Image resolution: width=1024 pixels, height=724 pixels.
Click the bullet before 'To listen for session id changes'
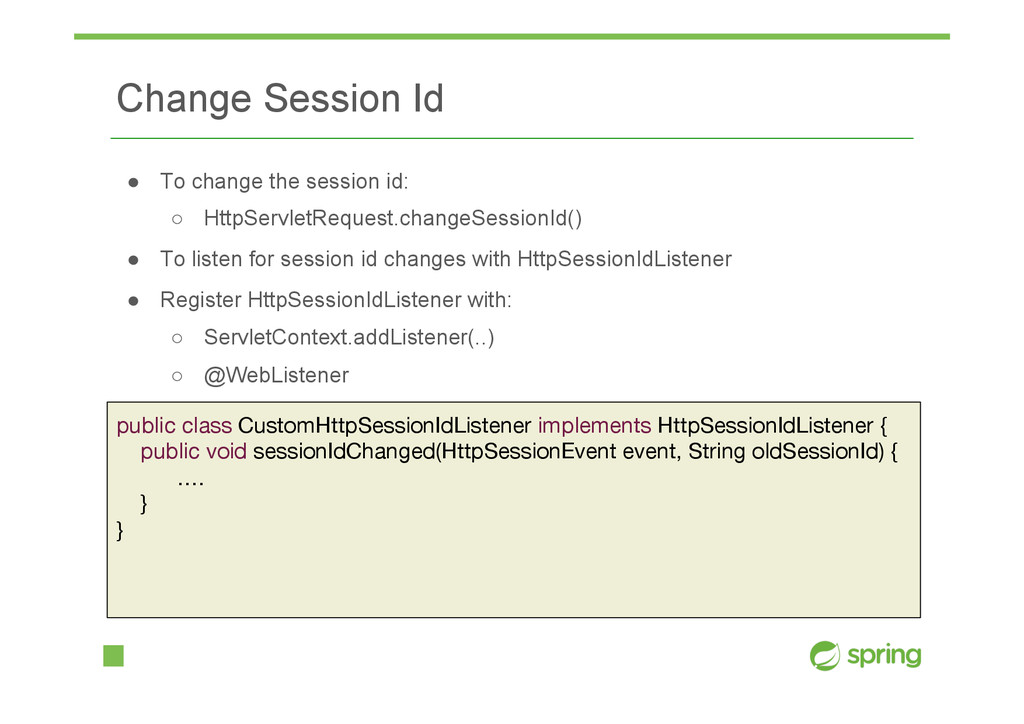(133, 260)
